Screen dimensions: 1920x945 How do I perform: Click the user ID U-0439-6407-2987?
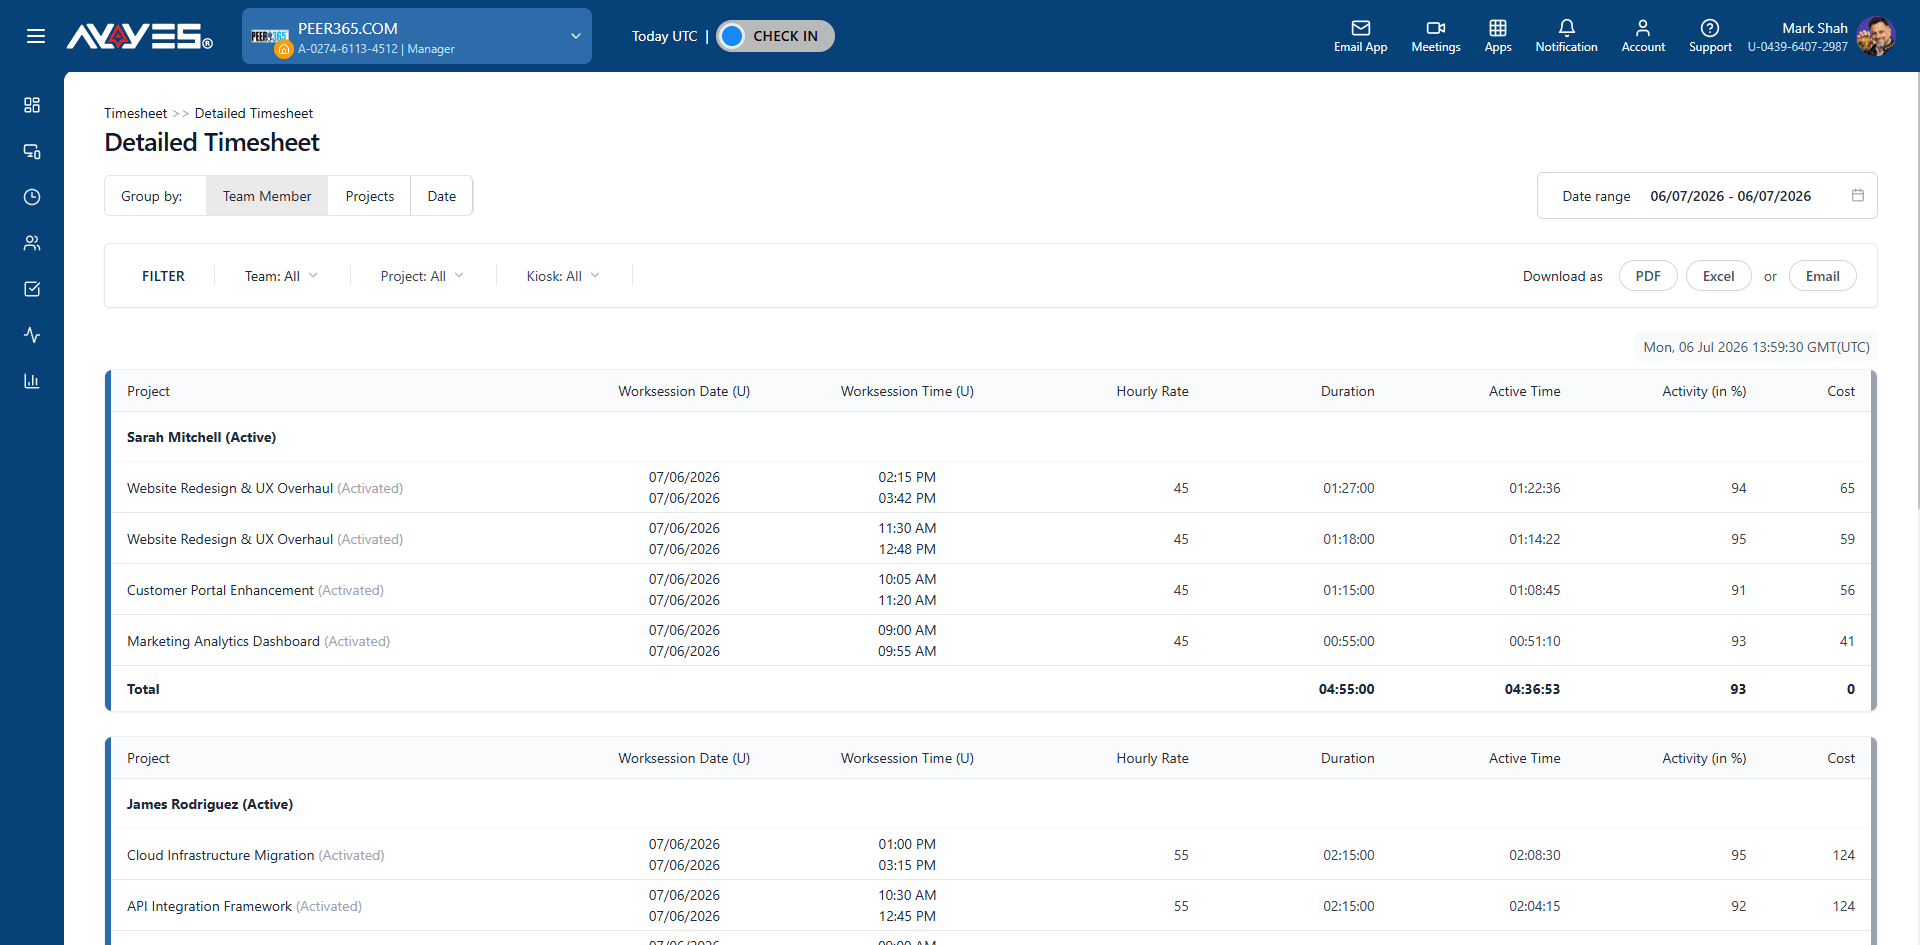1797,47
